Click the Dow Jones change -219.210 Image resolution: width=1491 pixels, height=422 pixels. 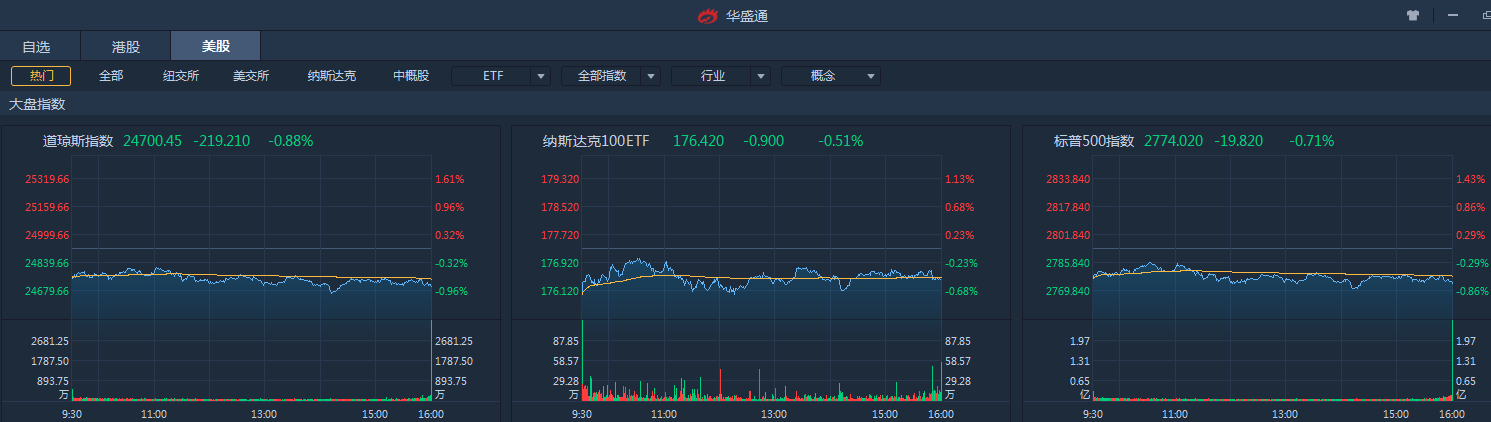[222, 141]
